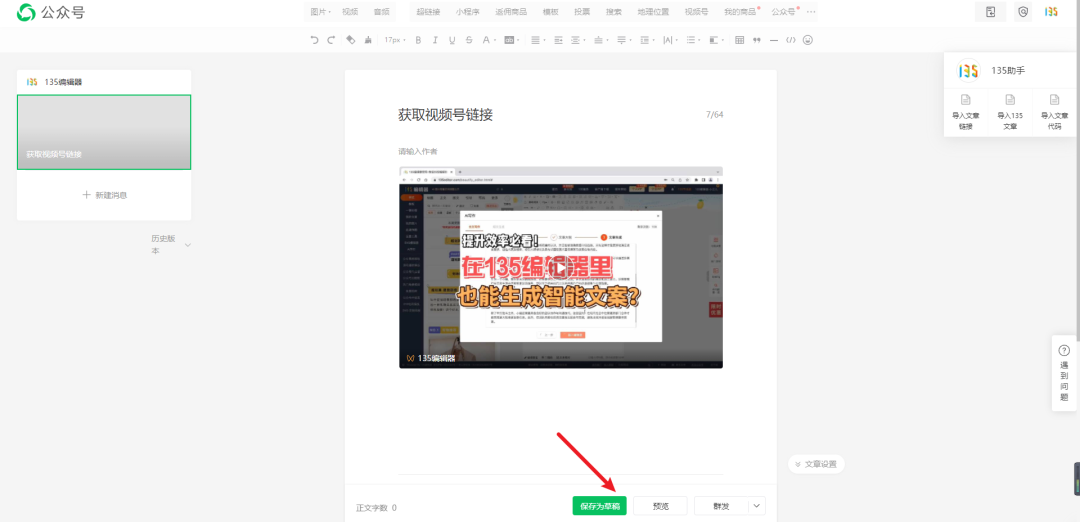The width and height of the screenshot is (1080, 522).
Task: Toggle strikethrough formatting
Action: 469,40
